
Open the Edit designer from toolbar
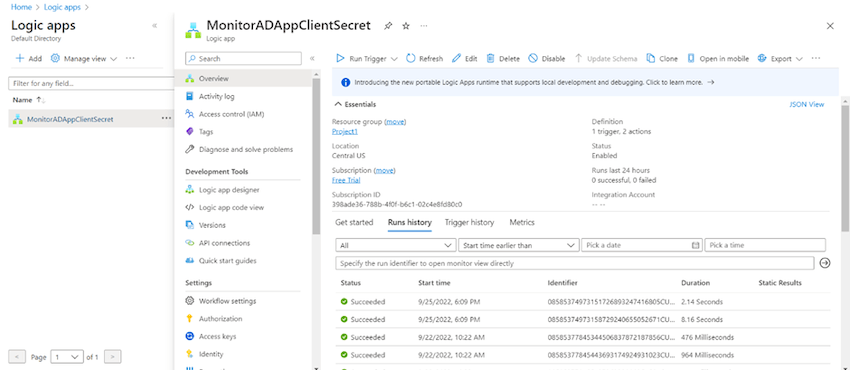click(464, 59)
